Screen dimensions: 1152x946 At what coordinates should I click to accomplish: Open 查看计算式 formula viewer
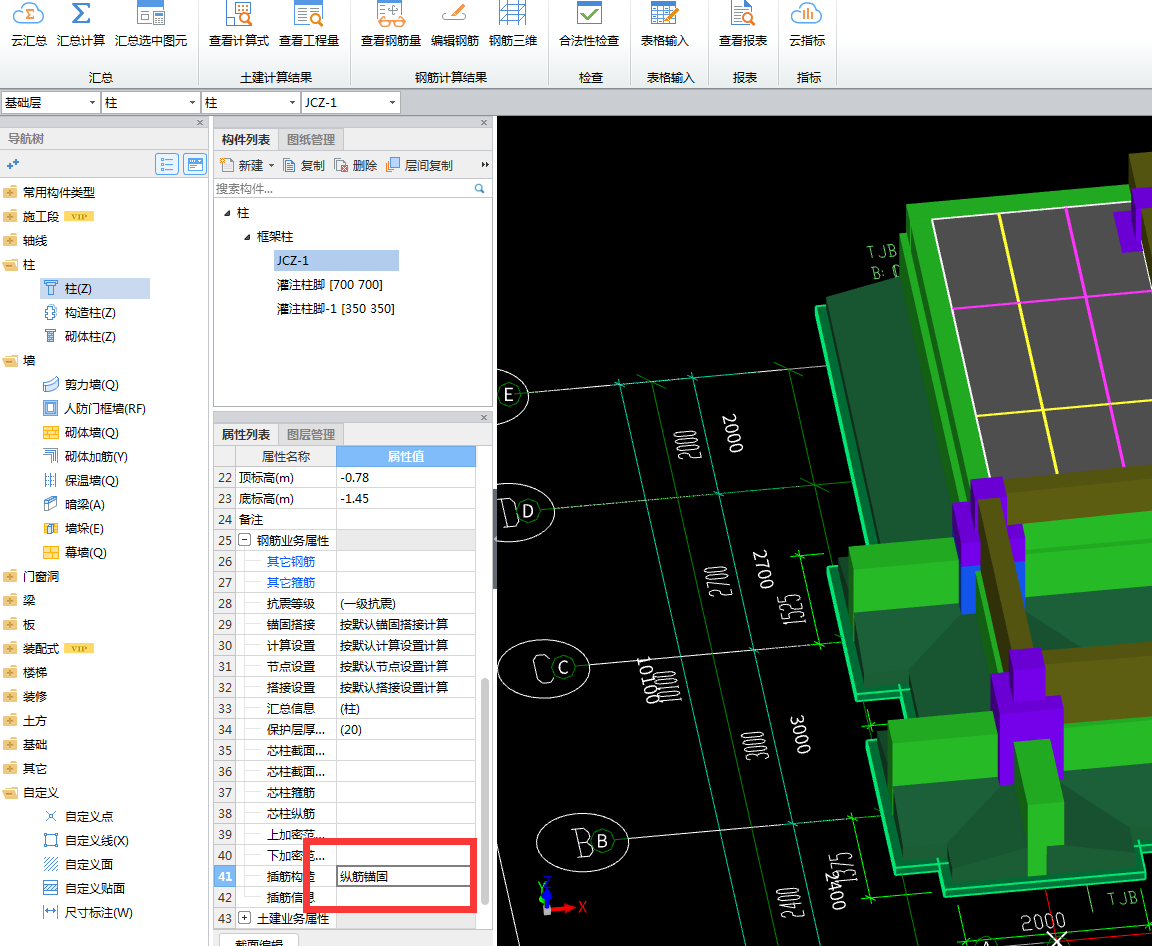[x=239, y=25]
